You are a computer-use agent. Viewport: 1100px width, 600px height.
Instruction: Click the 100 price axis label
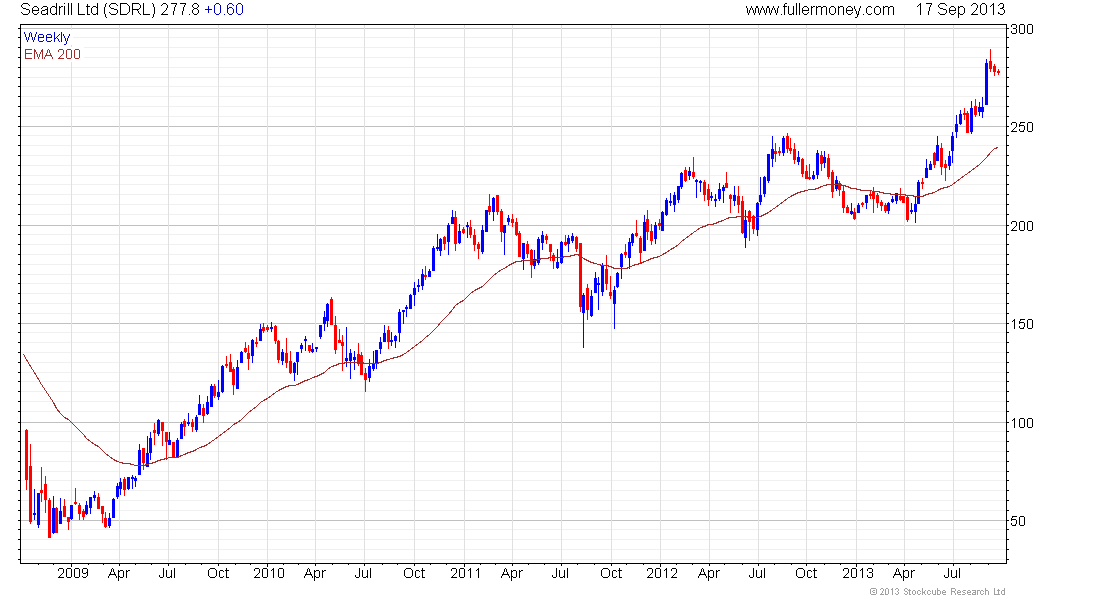coord(1022,422)
